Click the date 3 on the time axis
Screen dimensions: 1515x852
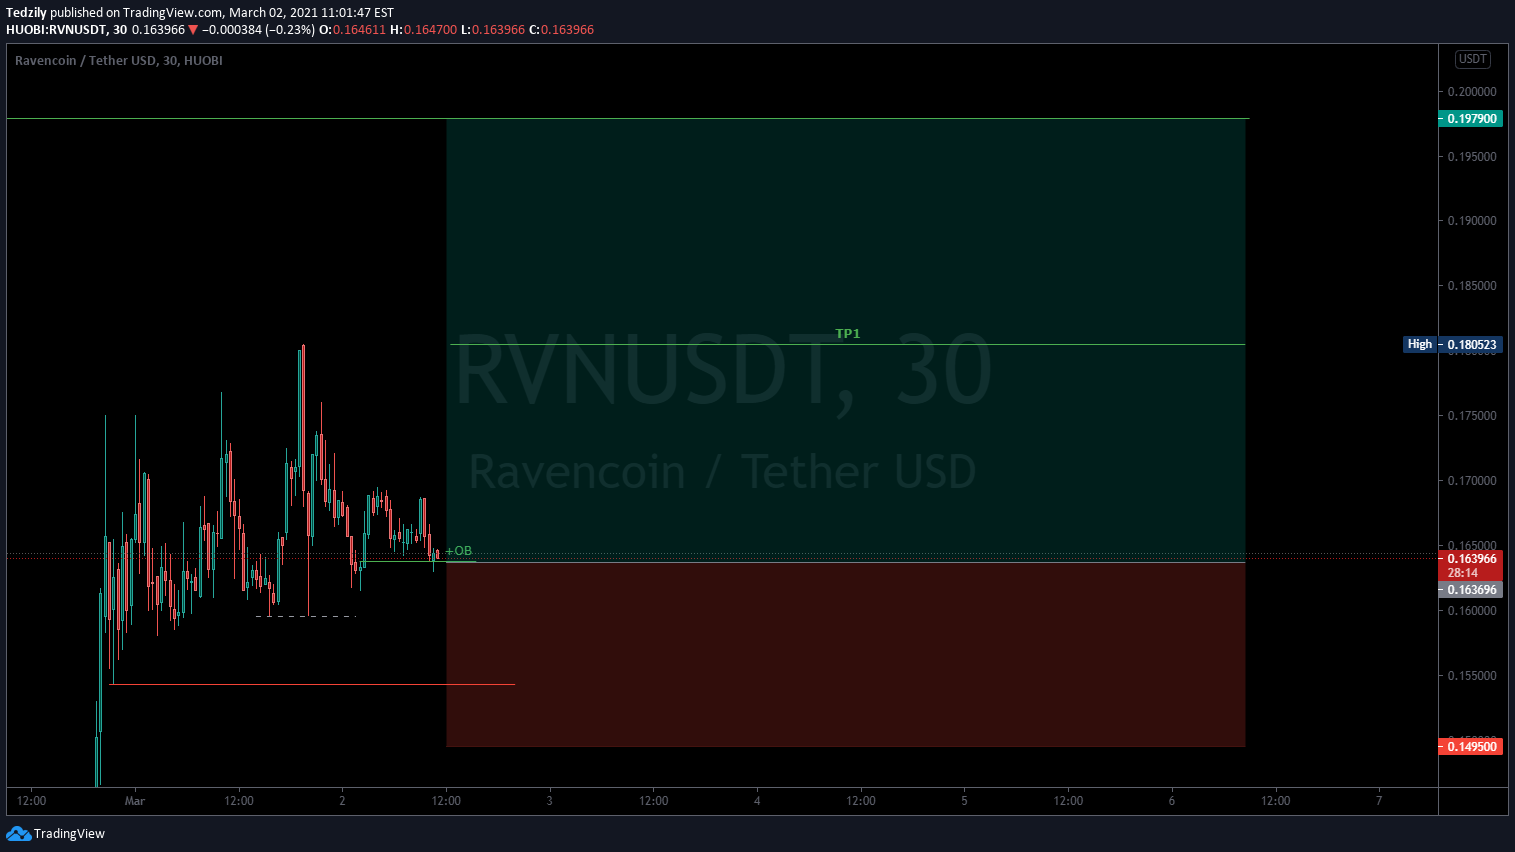[x=550, y=801]
